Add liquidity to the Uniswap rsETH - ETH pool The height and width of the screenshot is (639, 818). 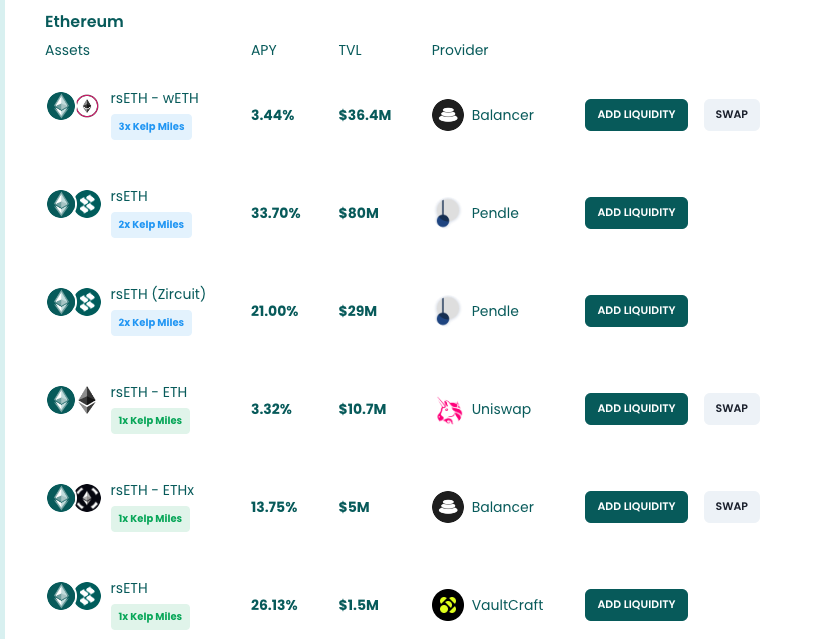pos(636,409)
